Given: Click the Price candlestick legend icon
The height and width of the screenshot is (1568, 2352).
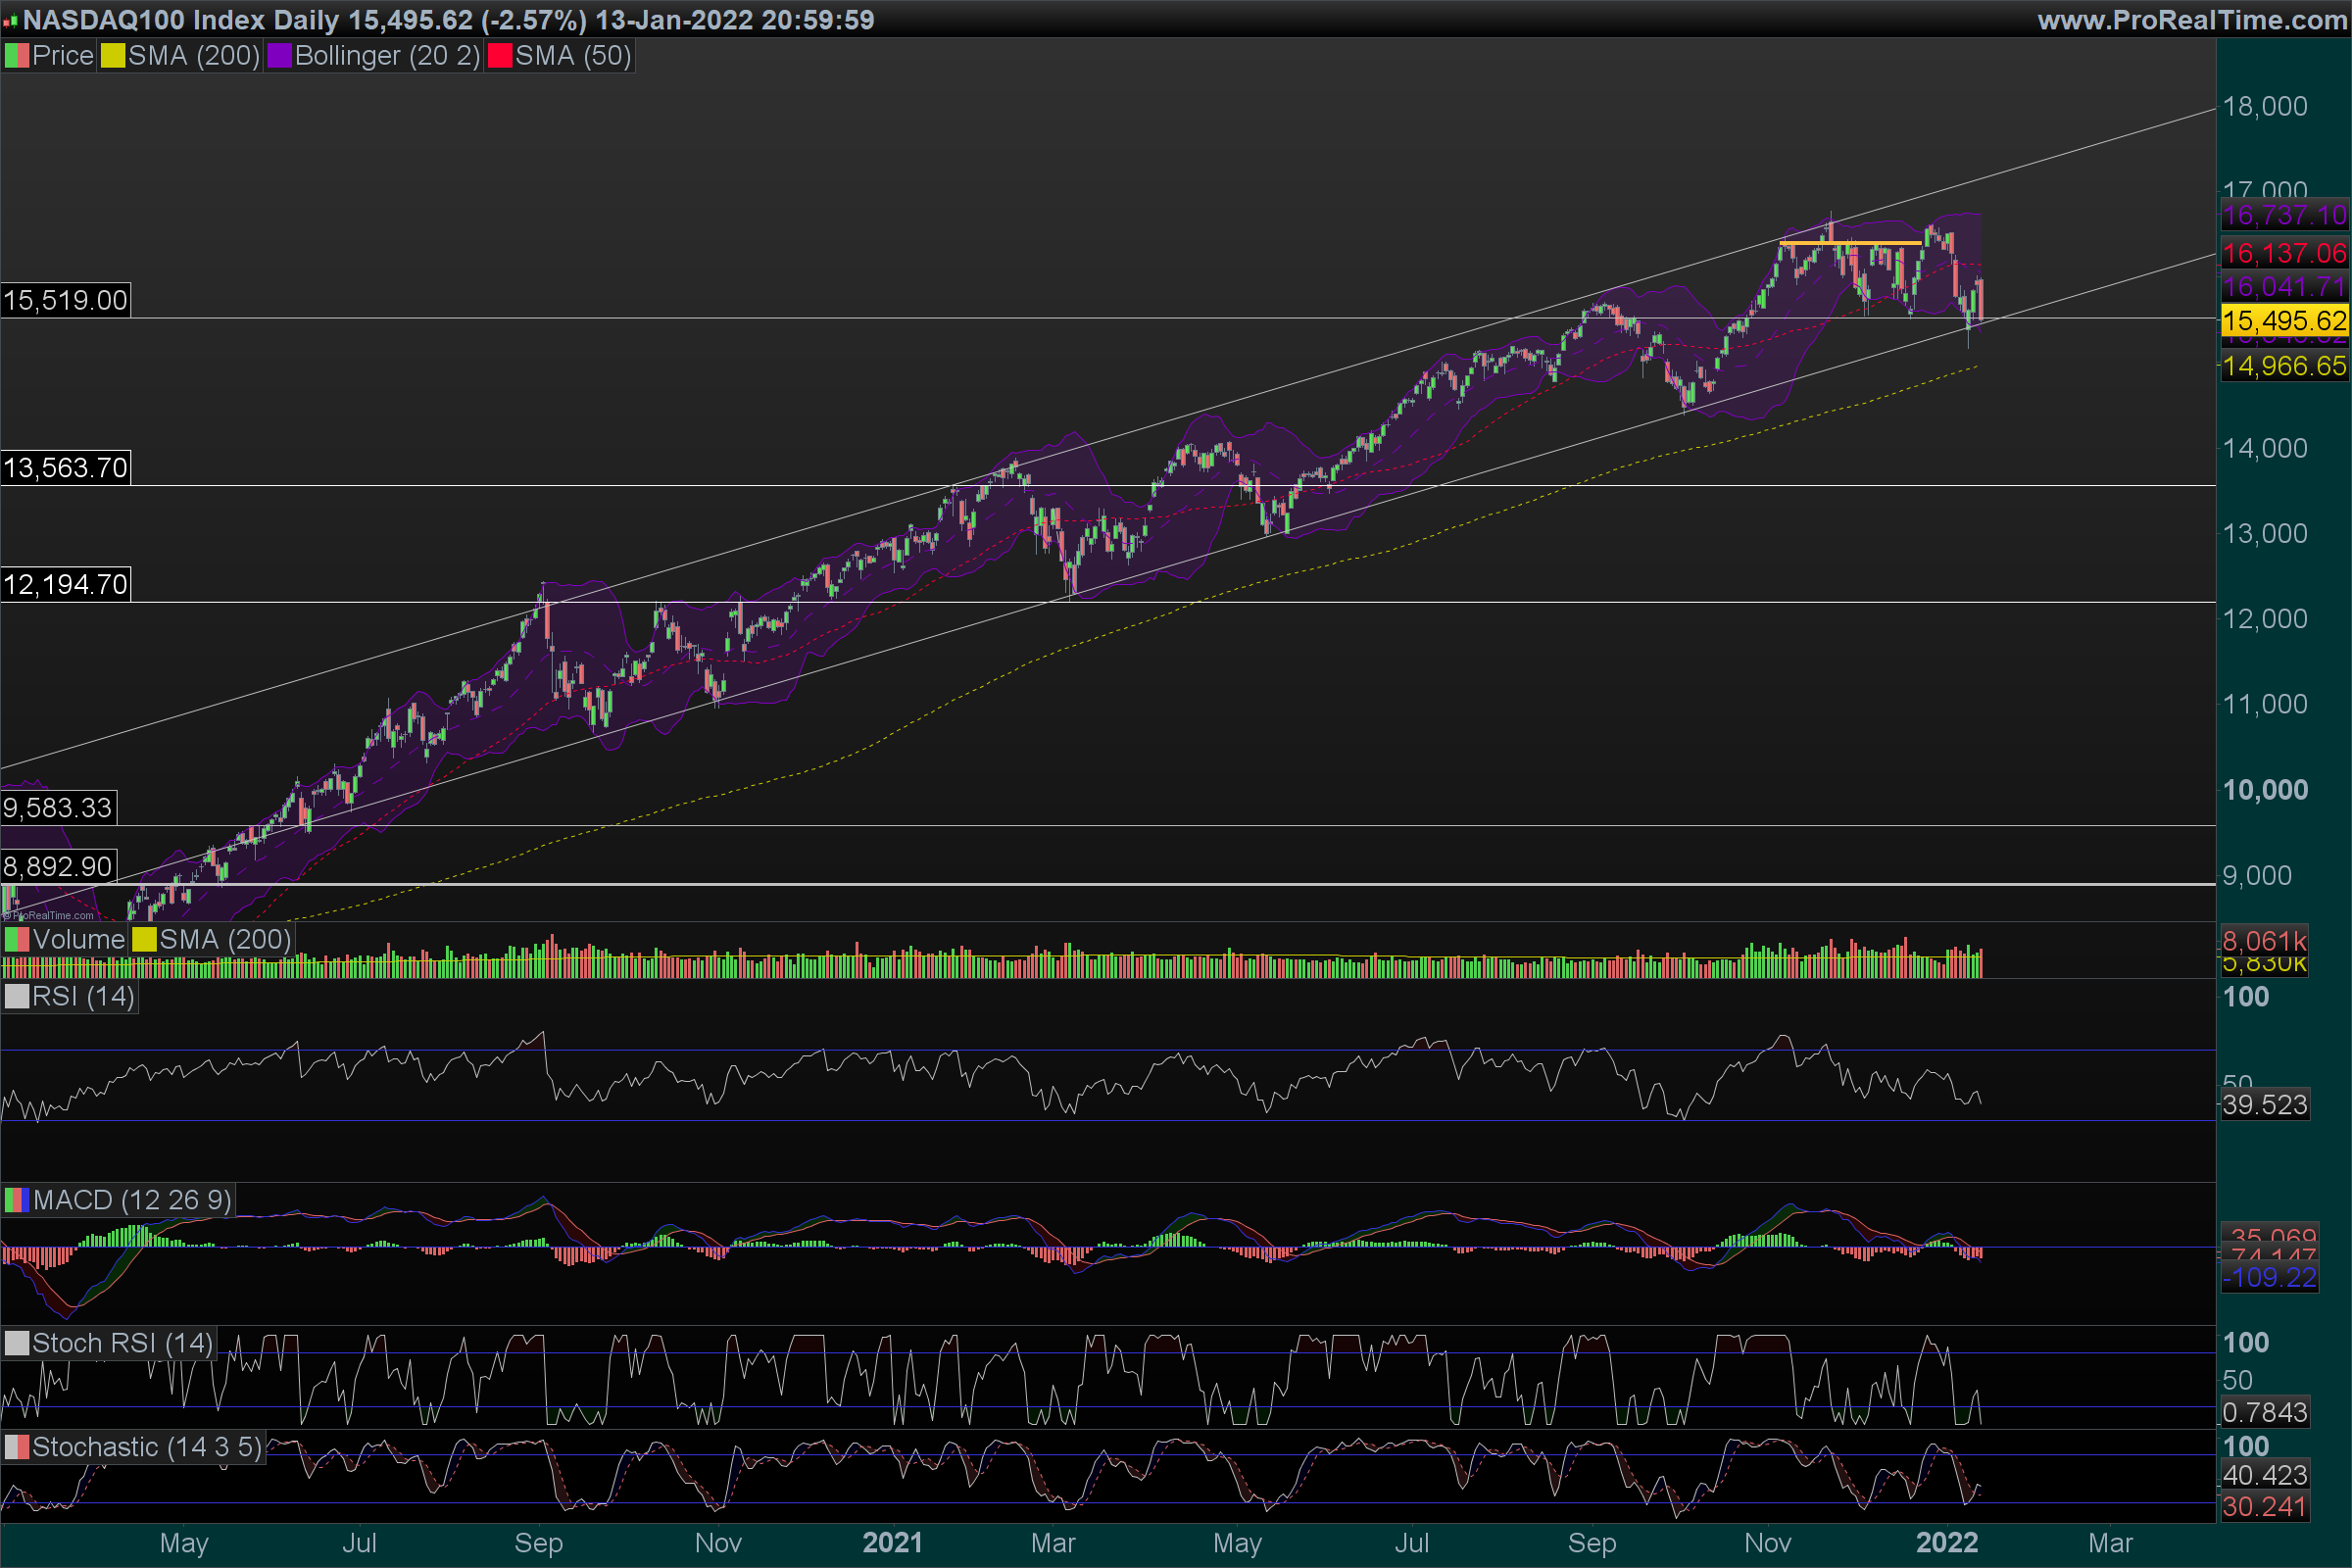Looking at the screenshot, I should 16,56.
